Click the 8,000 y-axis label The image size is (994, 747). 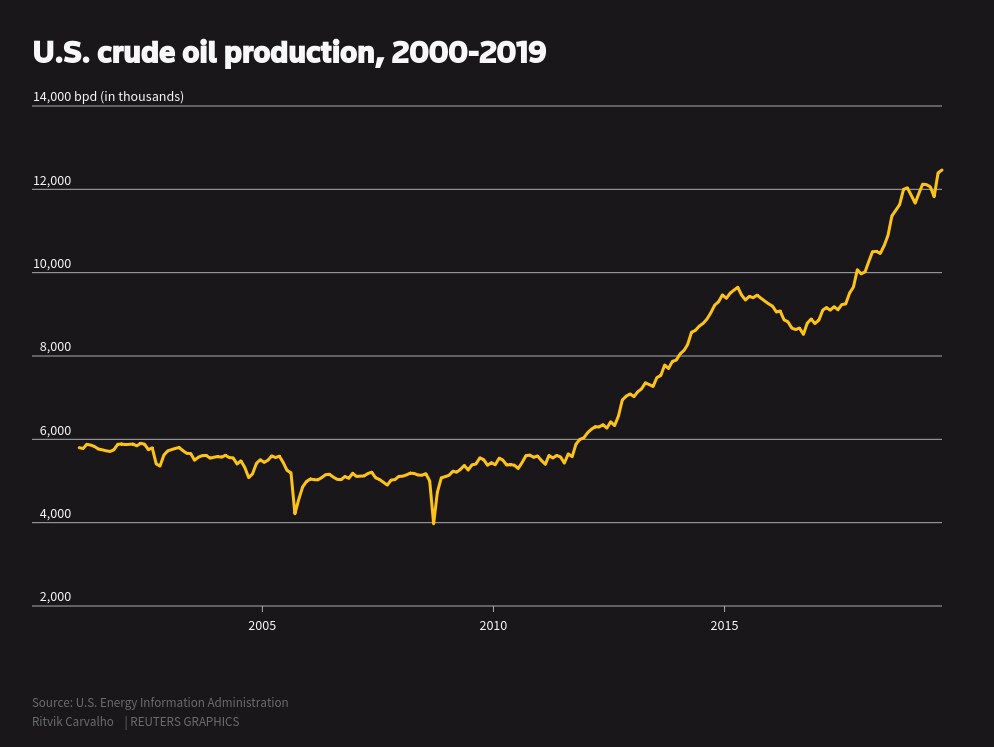(x=55, y=347)
